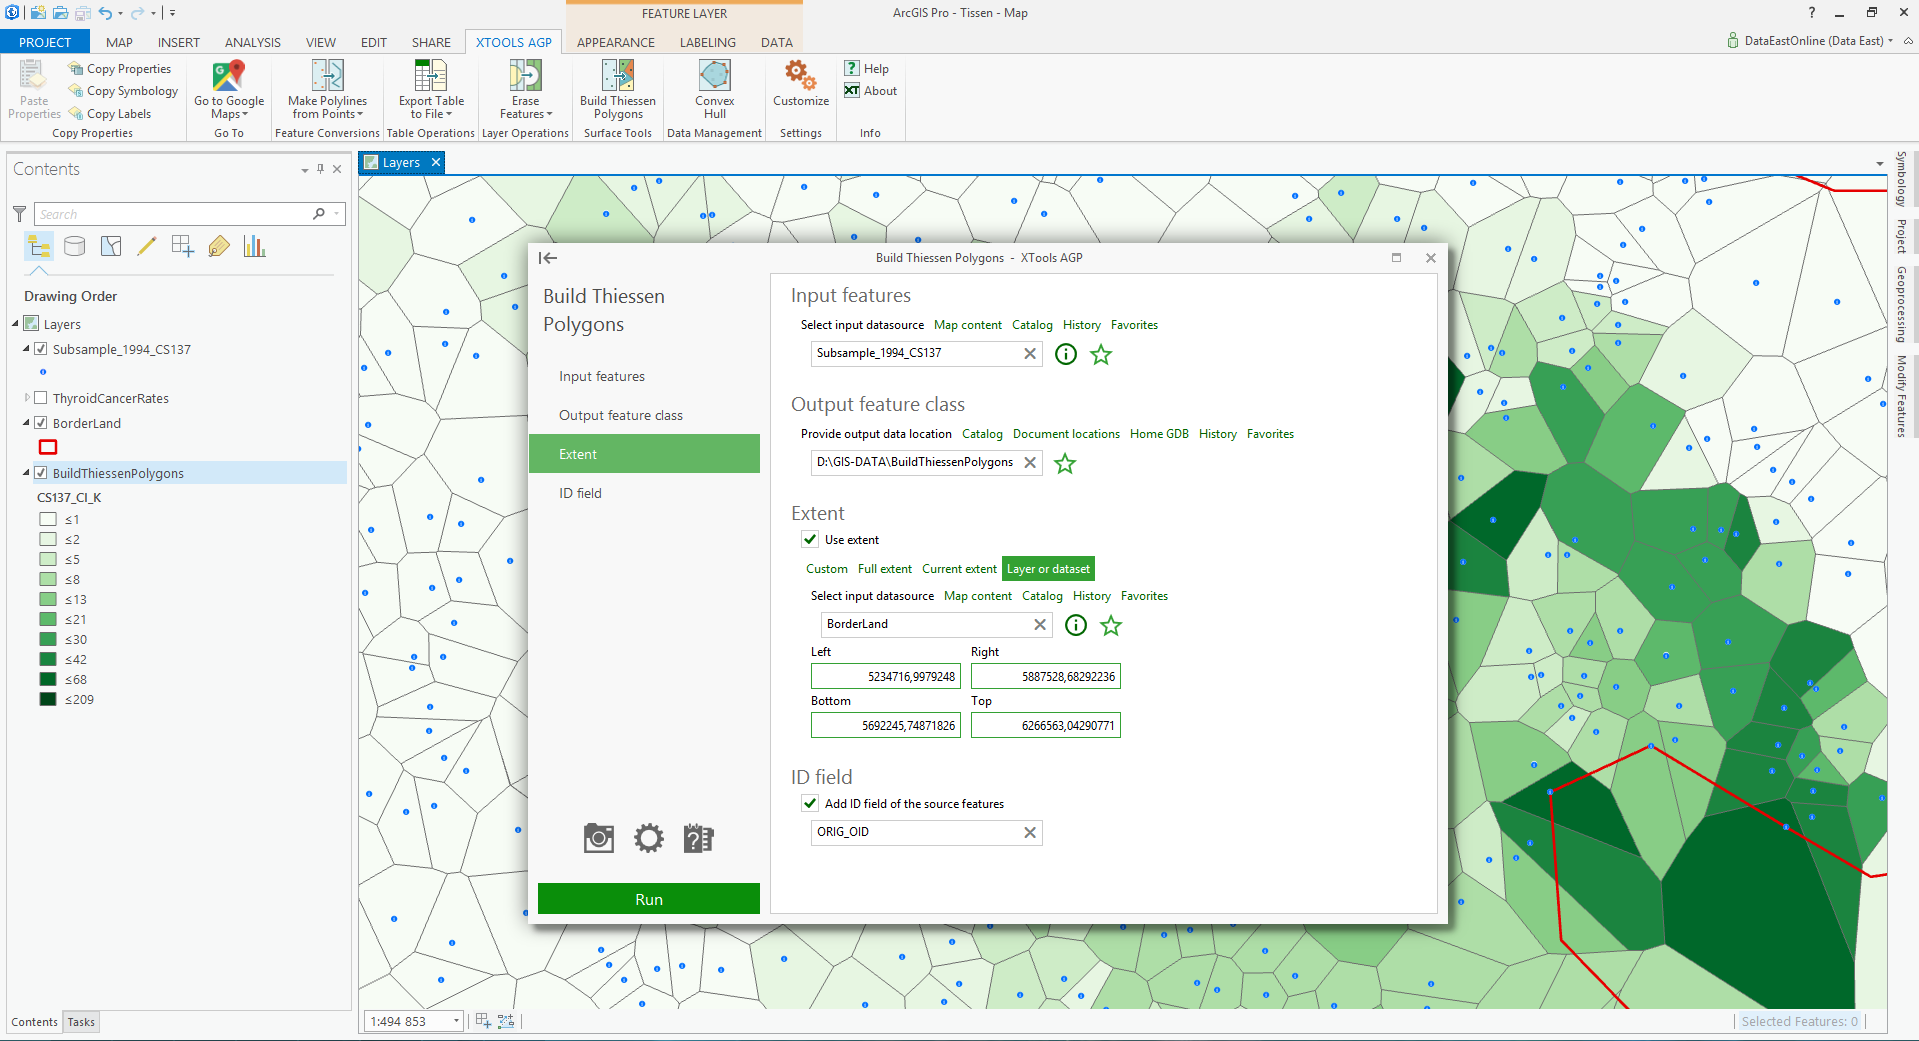Switch to the Tasks pane tab
Viewport: 1919px width, 1041px height.
coord(81,1022)
